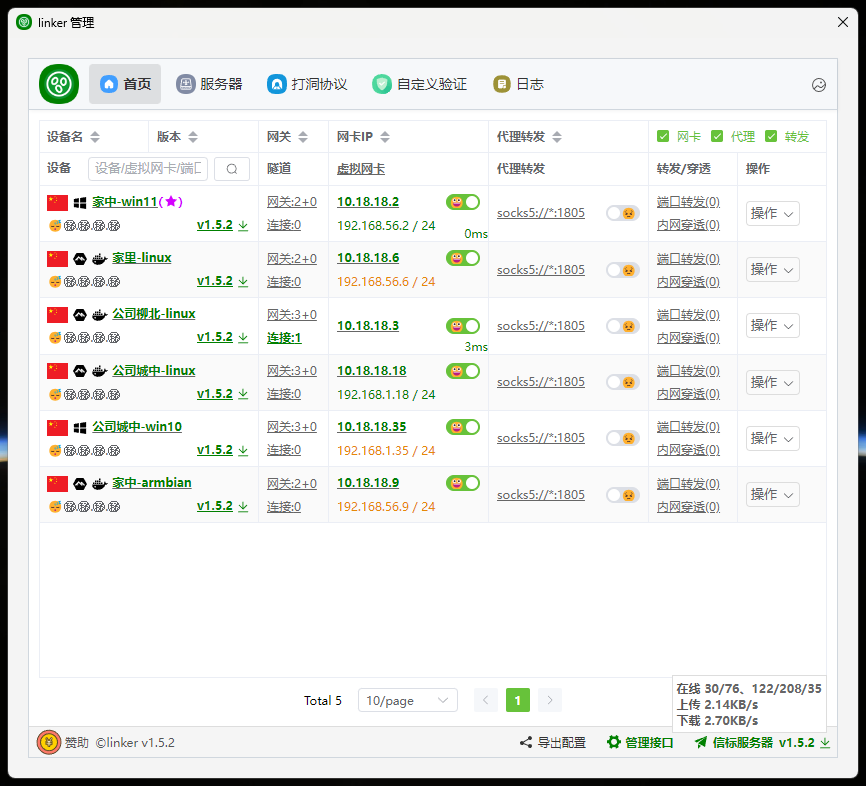Open the 操作 dropdown for 家里-linux
Screen dimensions: 866x786
[772, 269]
